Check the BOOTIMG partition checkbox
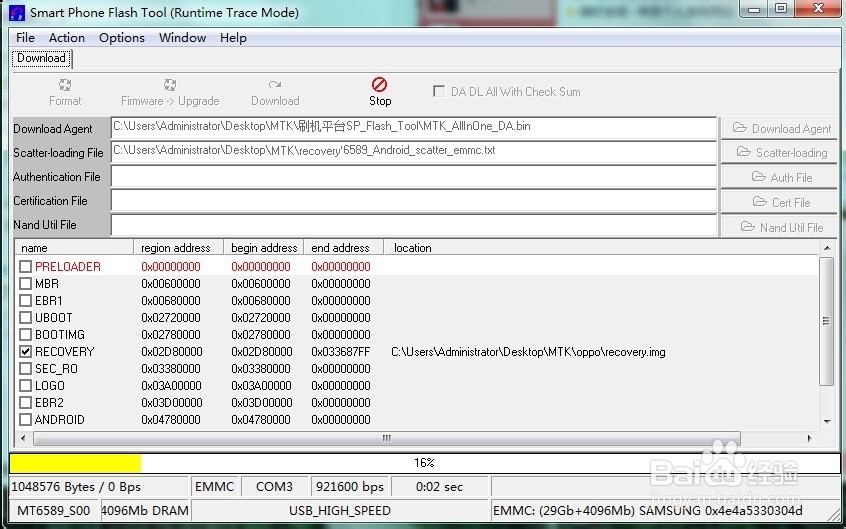Image resolution: width=846 pixels, height=529 pixels. [x=25, y=335]
